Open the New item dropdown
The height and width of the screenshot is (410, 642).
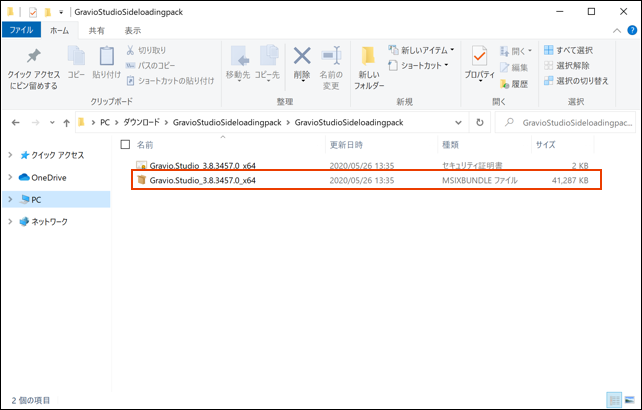(421, 50)
